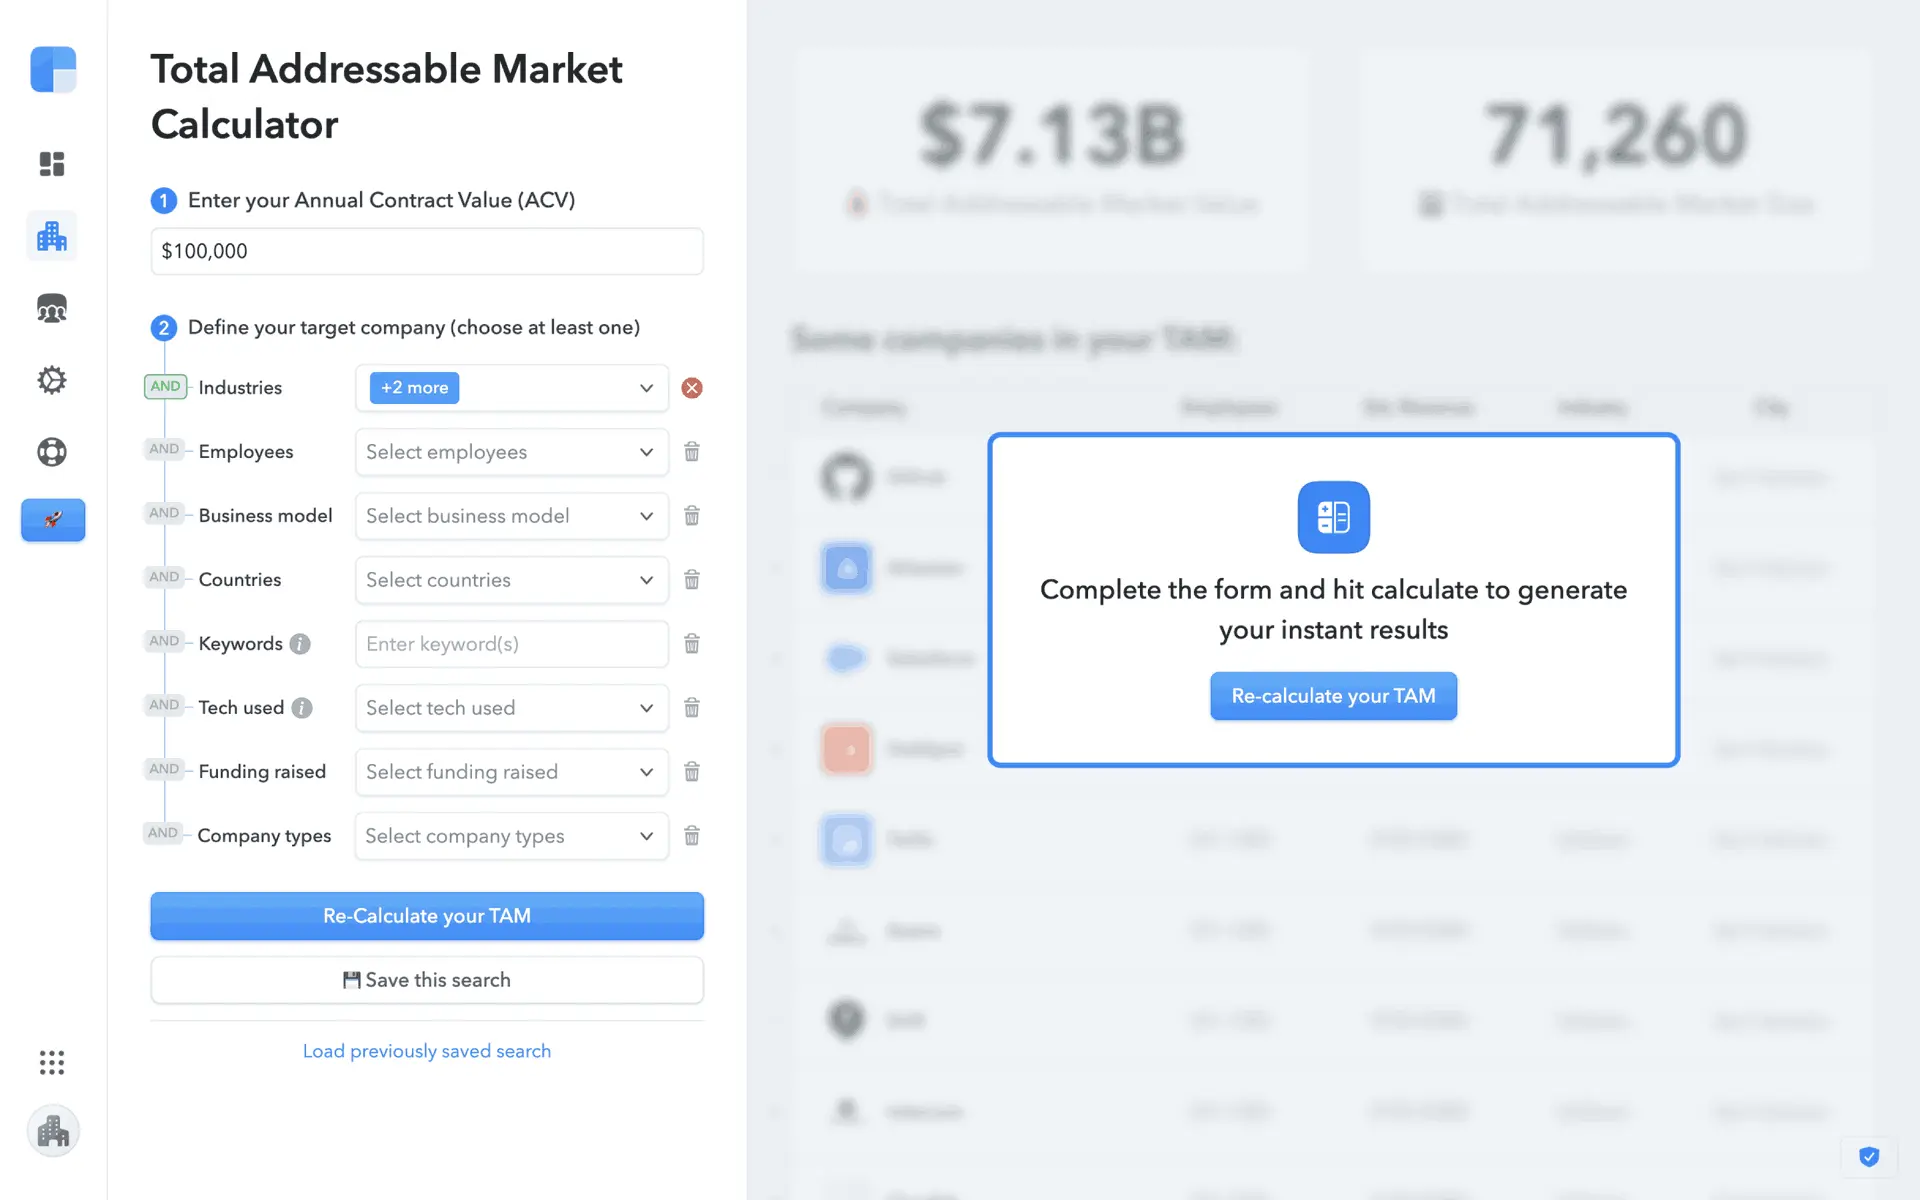The height and width of the screenshot is (1200, 1920).
Task: Open the people group icon in sidebar
Action: [x=52, y=309]
